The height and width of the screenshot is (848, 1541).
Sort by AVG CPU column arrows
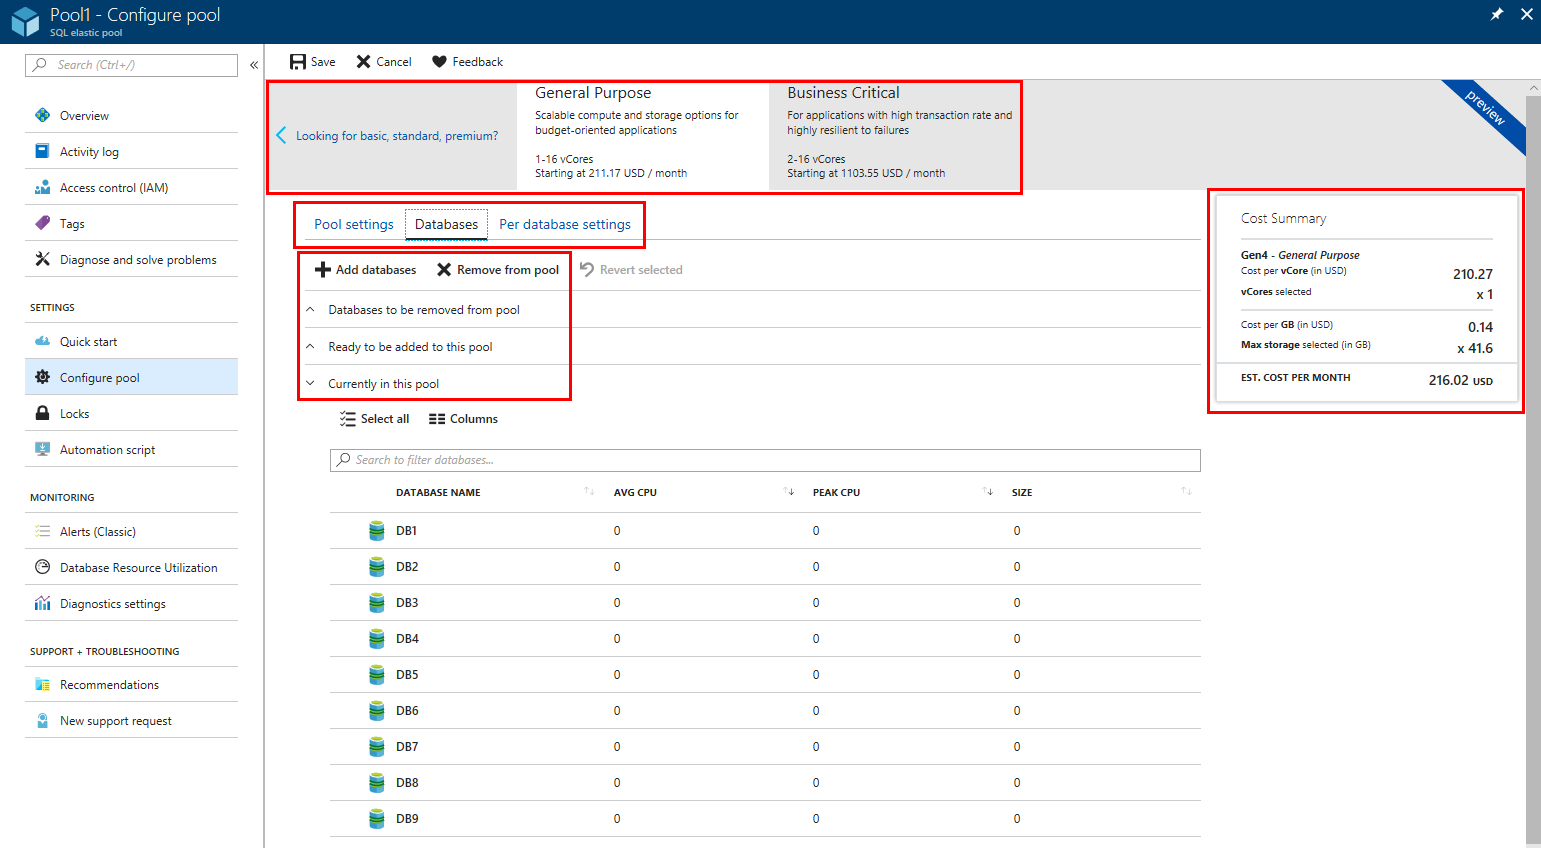(789, 491)
